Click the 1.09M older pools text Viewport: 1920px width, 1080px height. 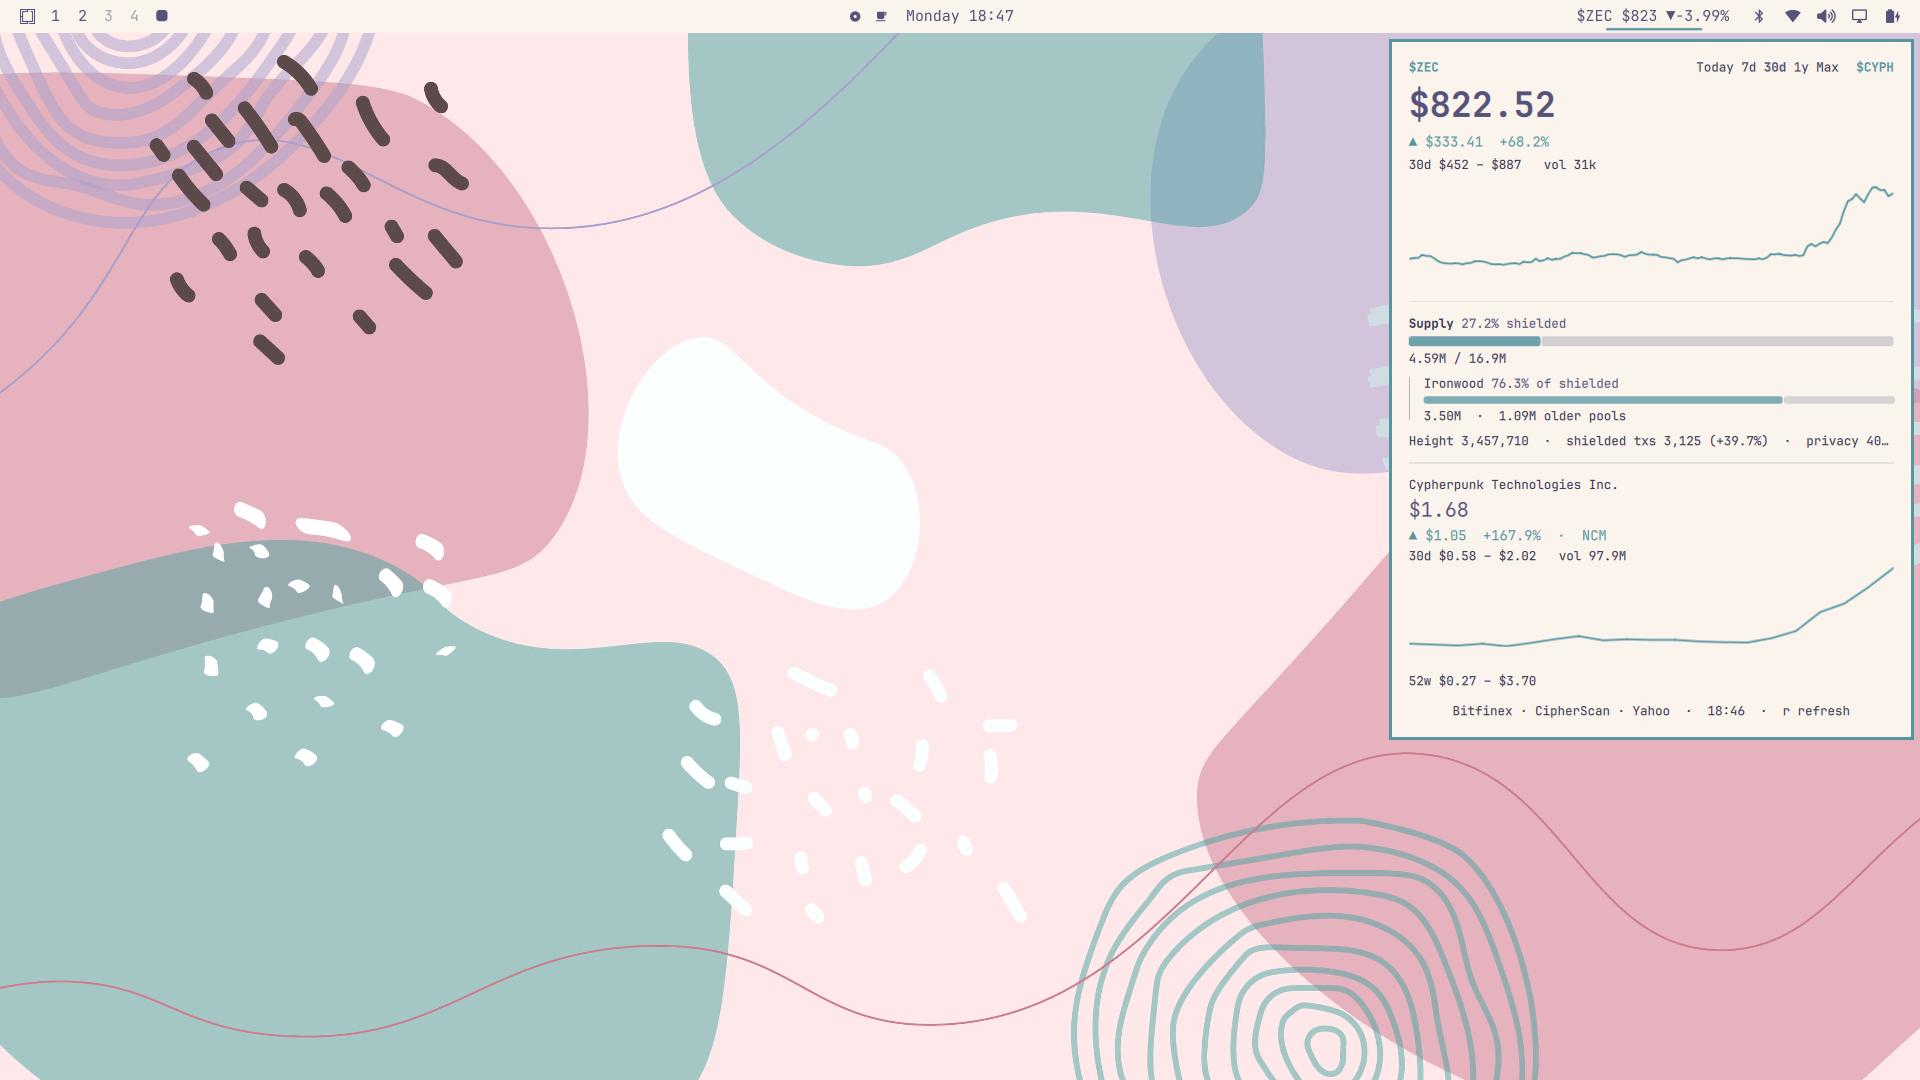coord(1562,416)
